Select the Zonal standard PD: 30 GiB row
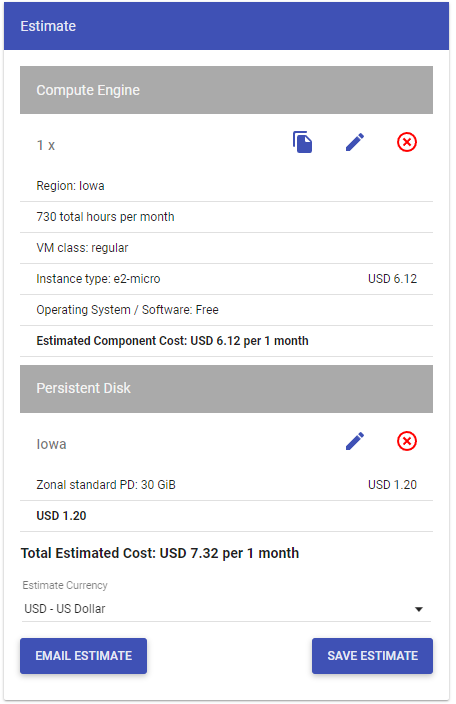The width and height of the screenshot is (456, 704). coord(226,485)
